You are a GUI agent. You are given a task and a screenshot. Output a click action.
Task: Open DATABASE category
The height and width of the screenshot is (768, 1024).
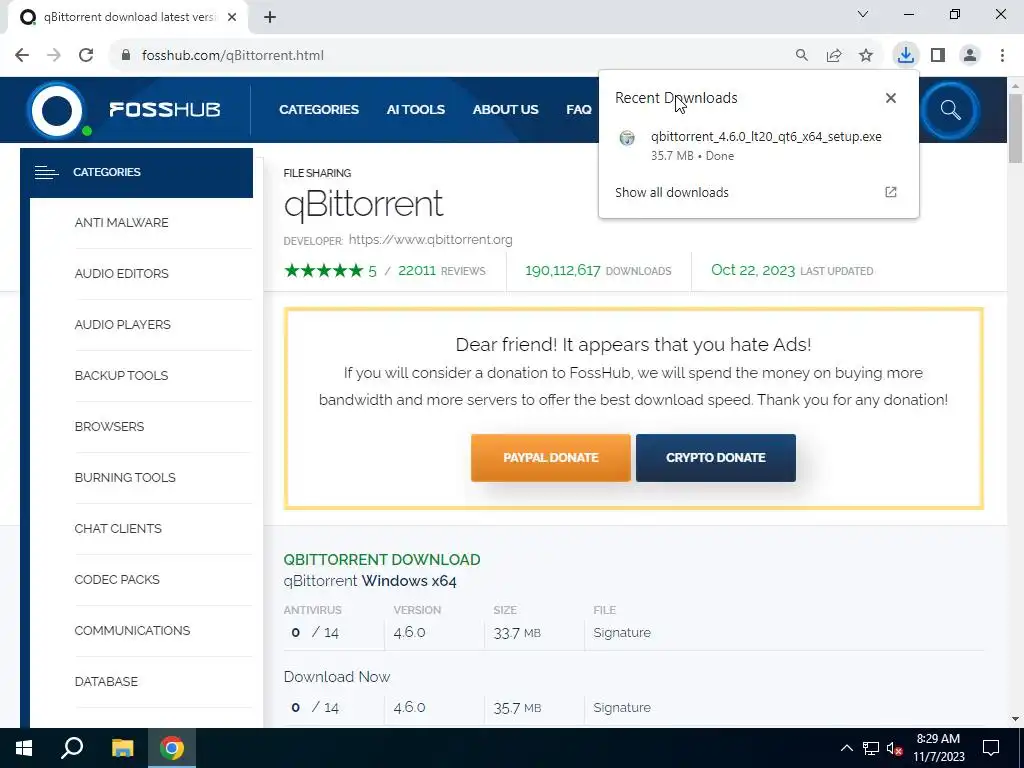point(106,681)
